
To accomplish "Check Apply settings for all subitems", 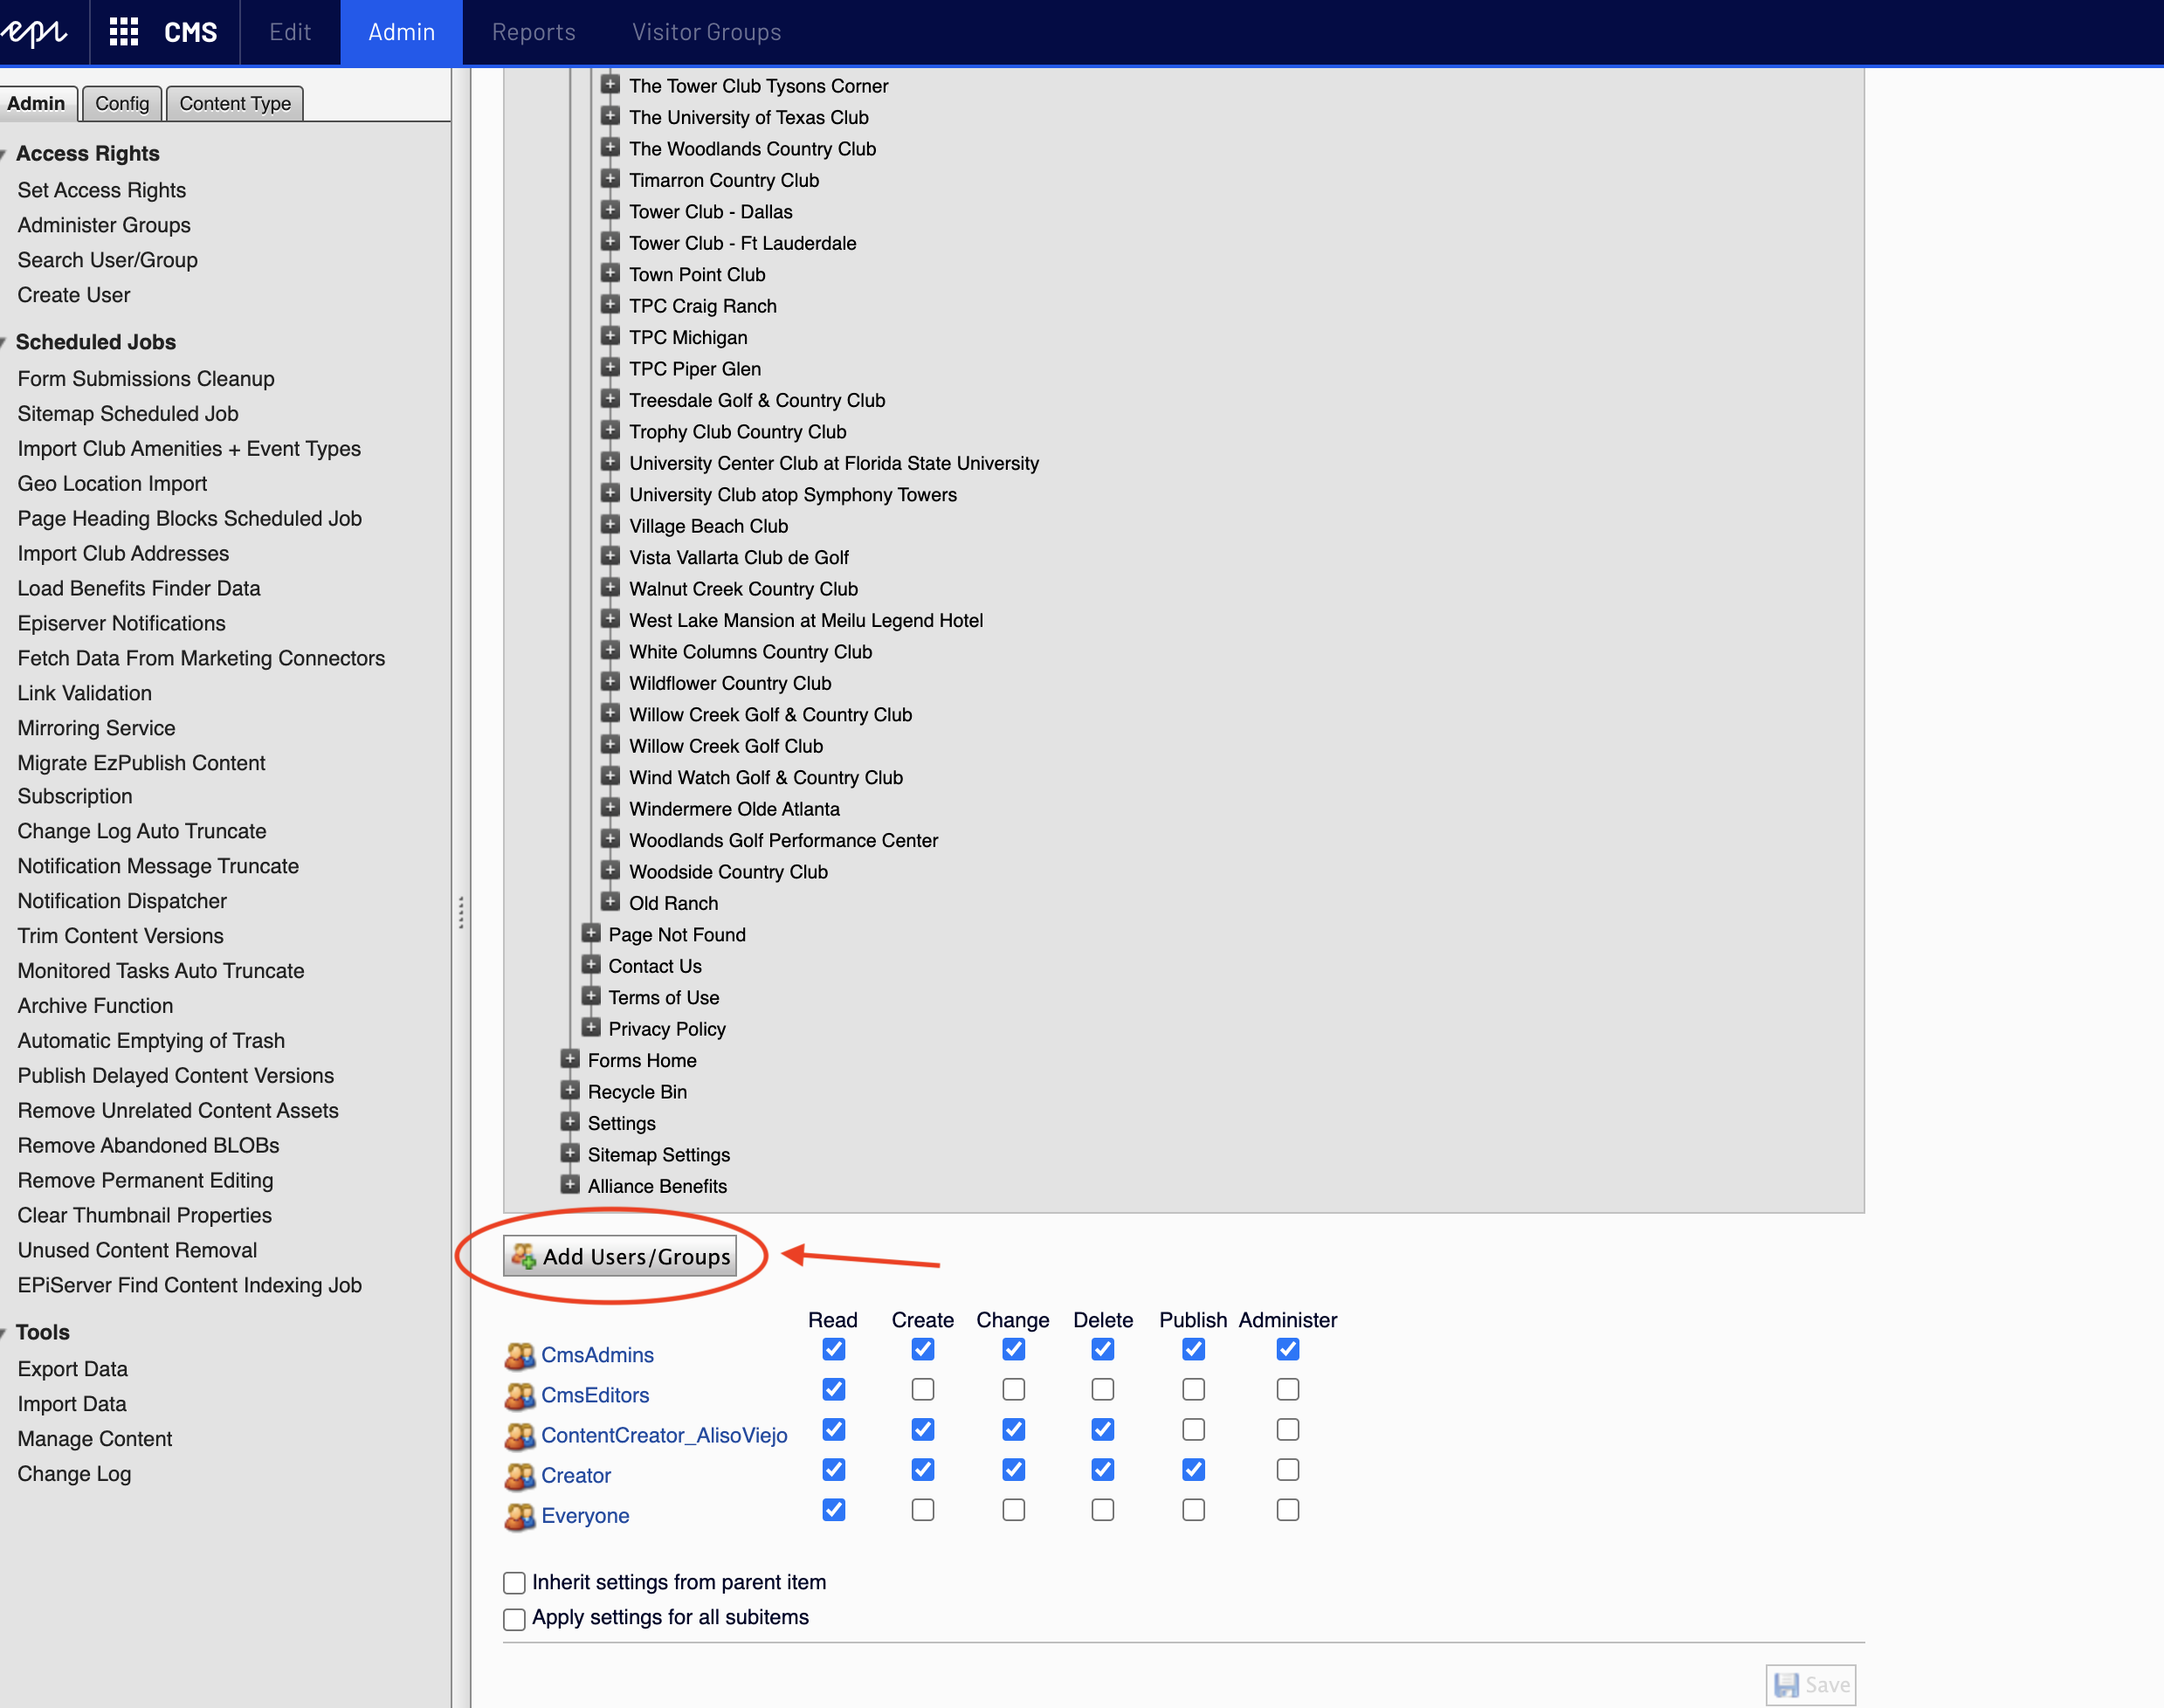I will pos(514,1619).
